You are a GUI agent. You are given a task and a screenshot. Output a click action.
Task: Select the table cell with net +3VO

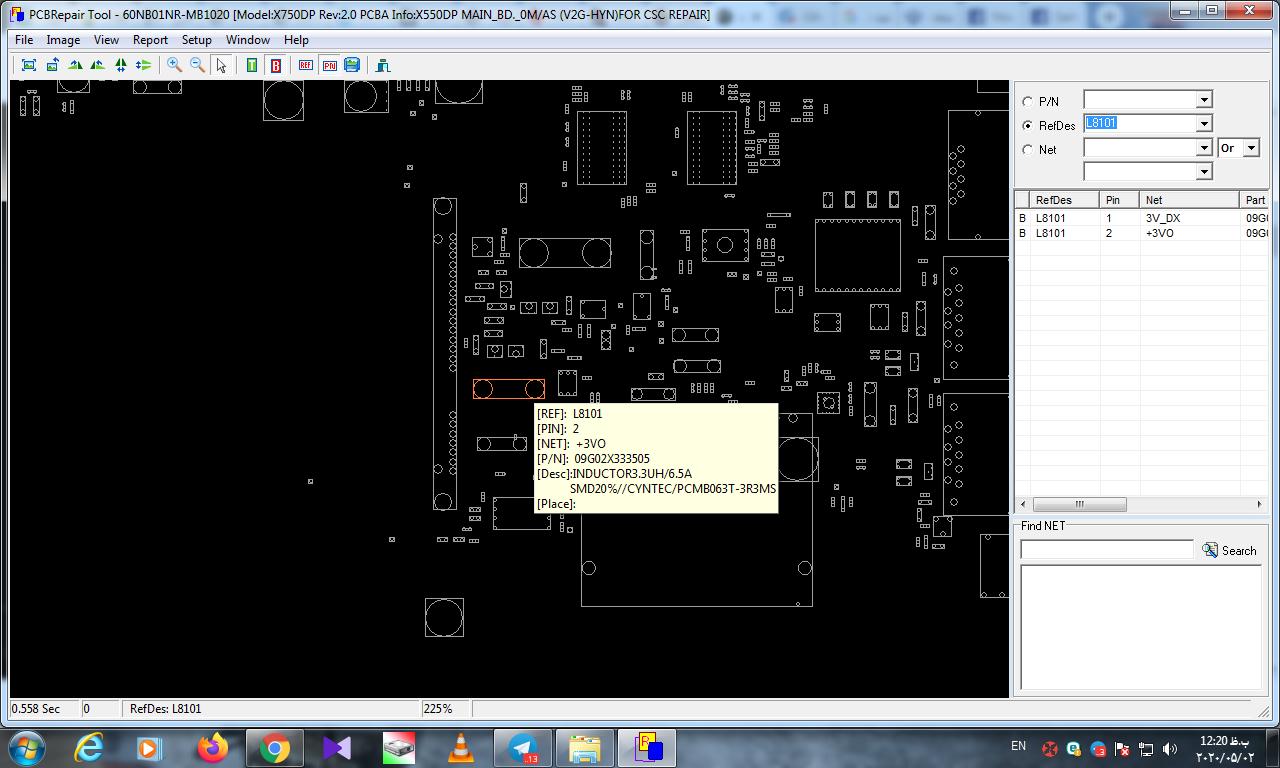coord(1190,233)
